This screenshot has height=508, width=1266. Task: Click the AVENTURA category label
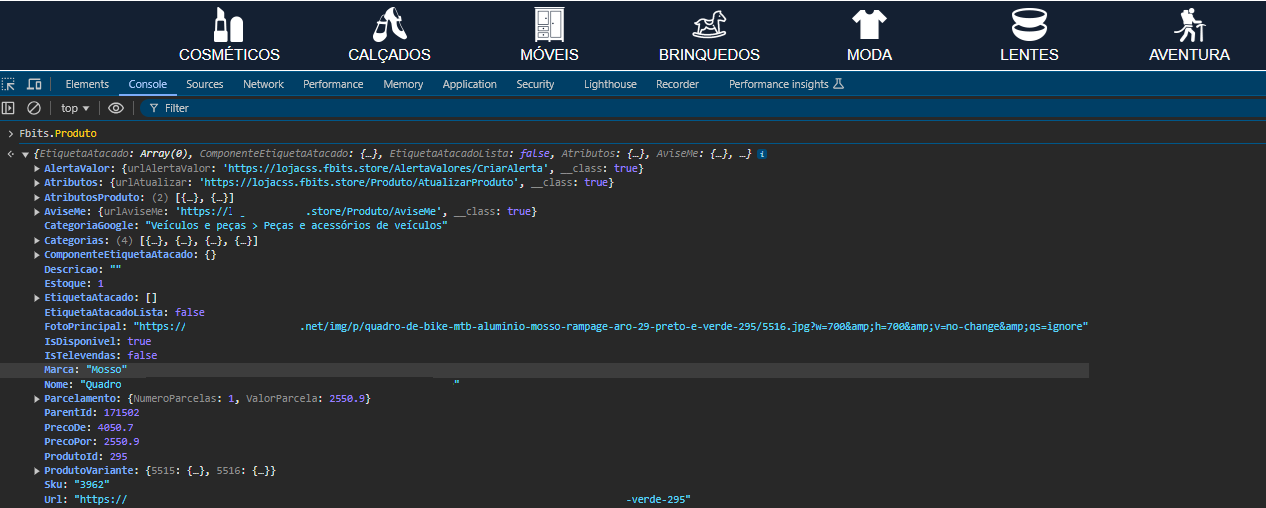(1189, 55)
